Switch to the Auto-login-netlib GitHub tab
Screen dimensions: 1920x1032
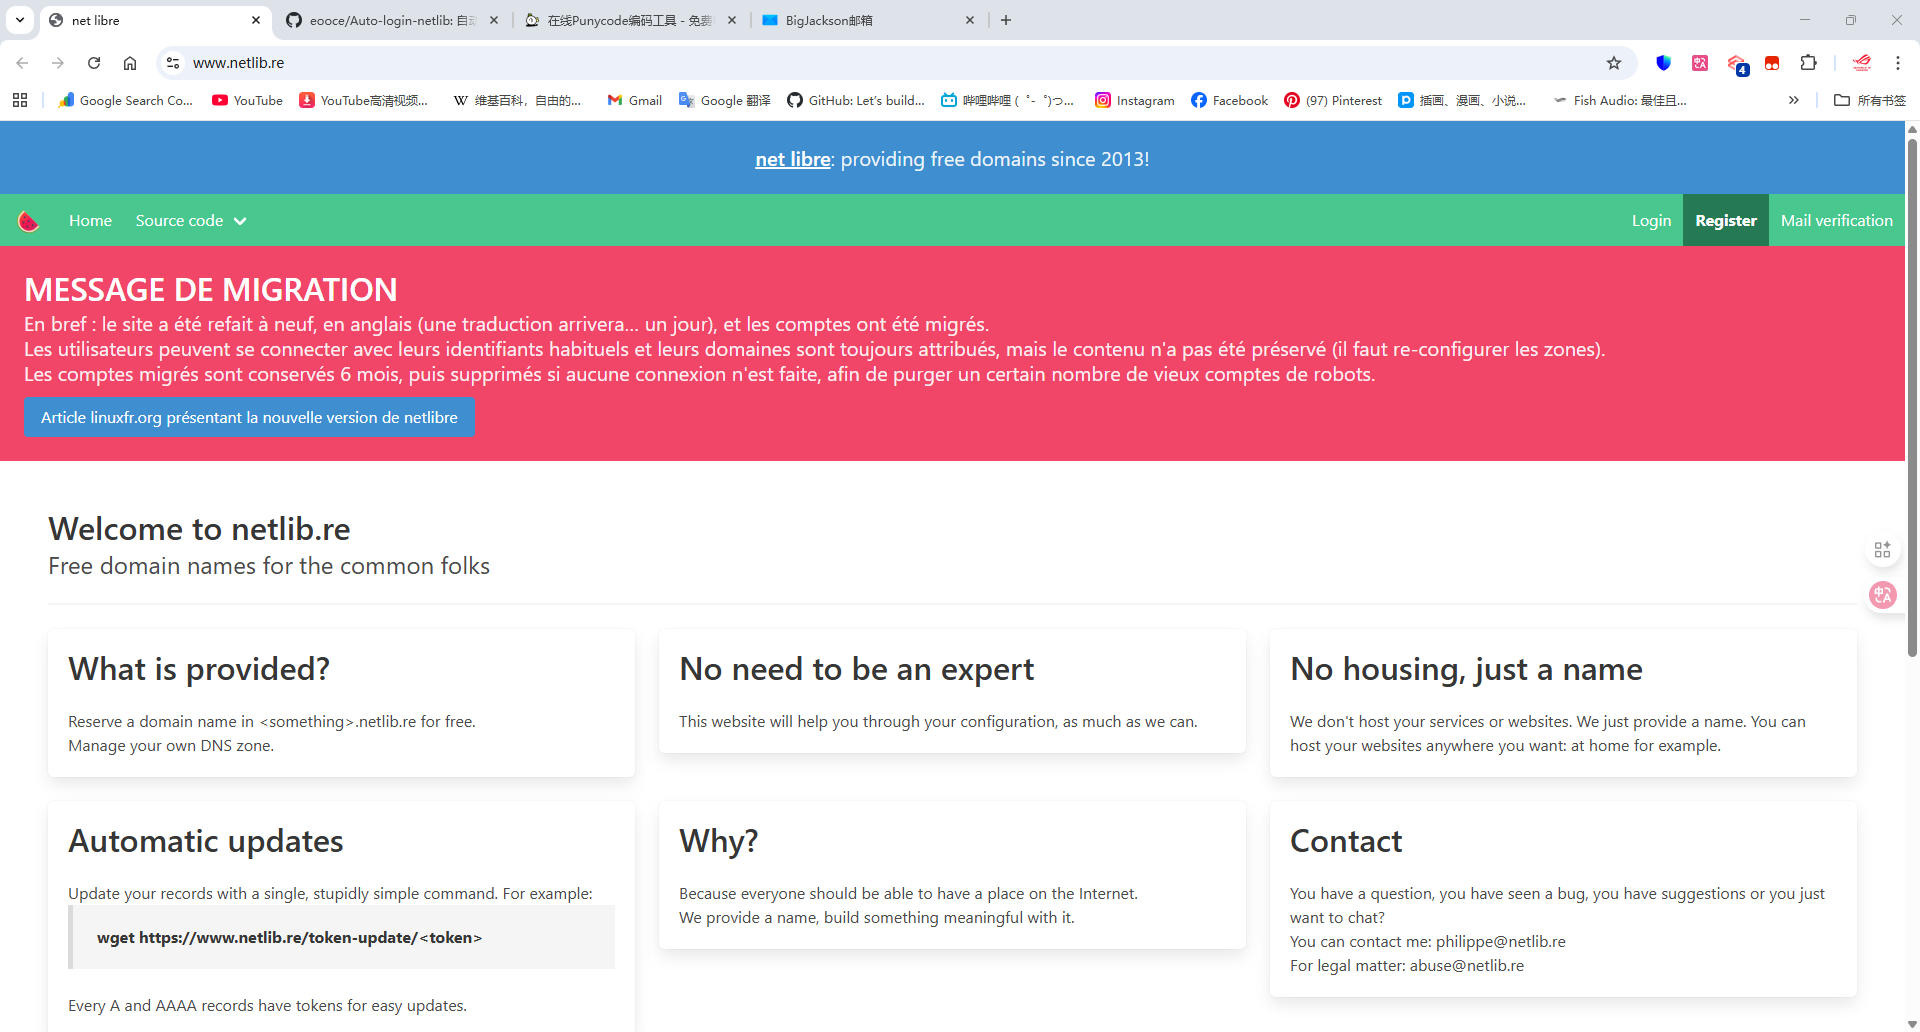(390, 20)
